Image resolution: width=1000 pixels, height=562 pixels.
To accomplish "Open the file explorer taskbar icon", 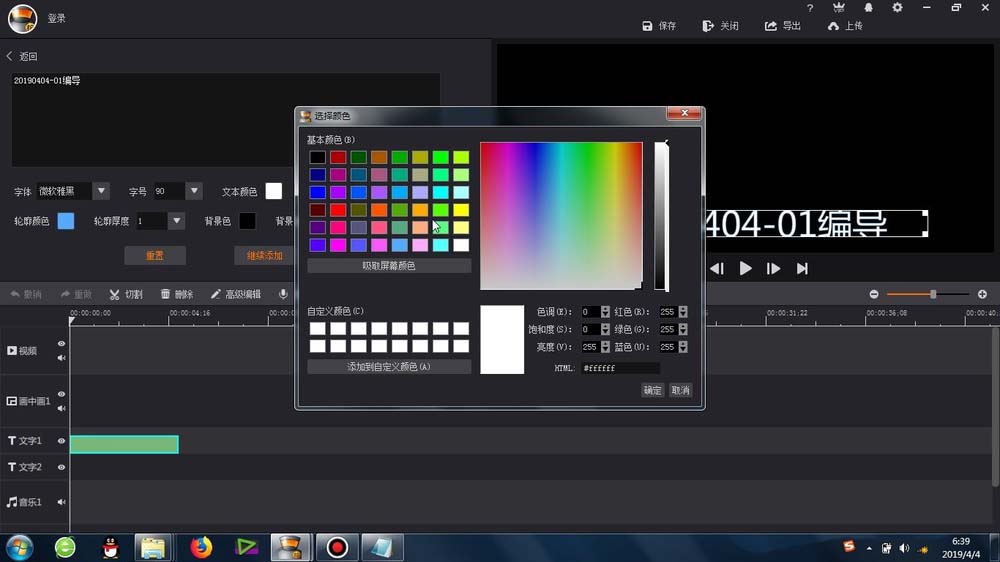I will pos(153,547).
